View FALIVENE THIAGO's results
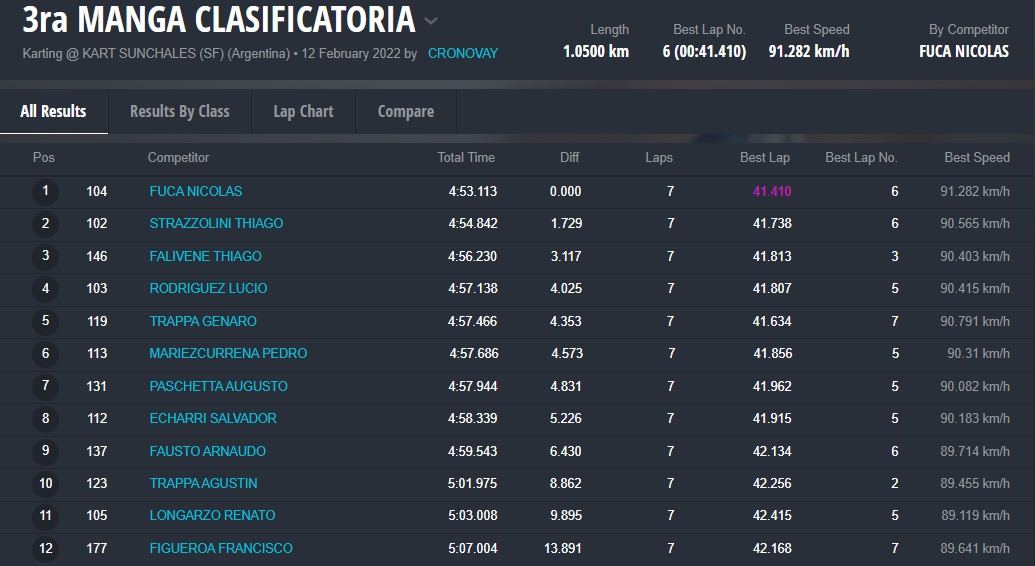Image resolution: width=1035 pixels, height=566 pixels. (205, 256)
